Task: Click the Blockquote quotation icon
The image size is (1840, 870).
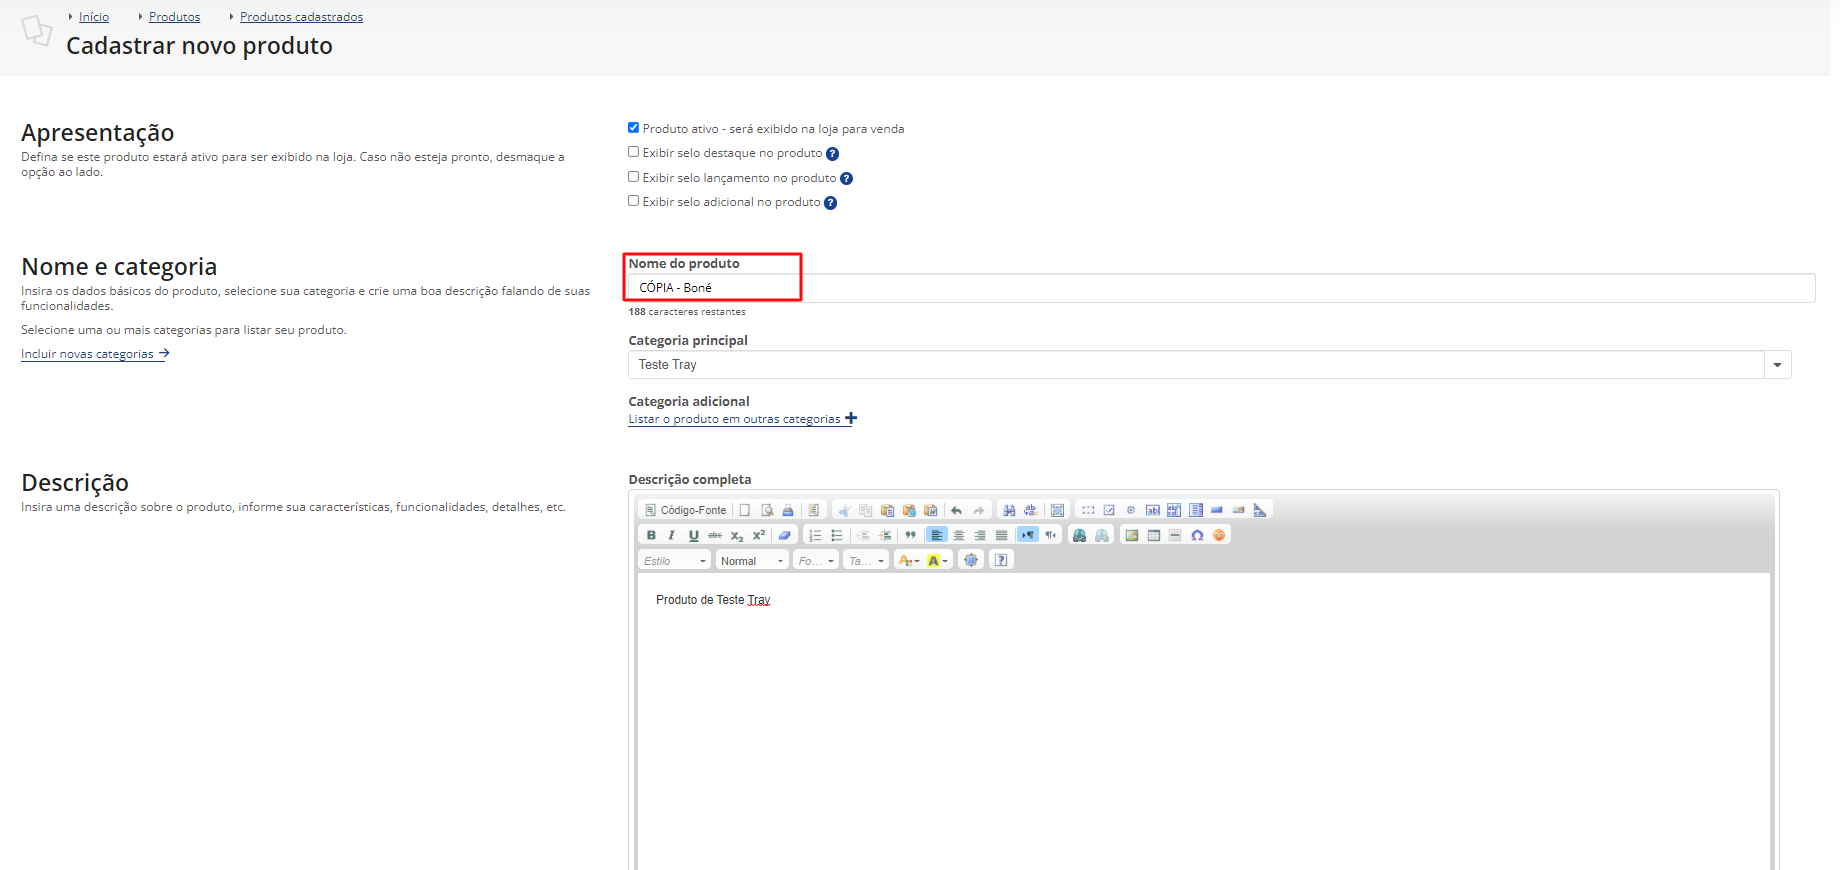Action: click(x=911, y=535)
